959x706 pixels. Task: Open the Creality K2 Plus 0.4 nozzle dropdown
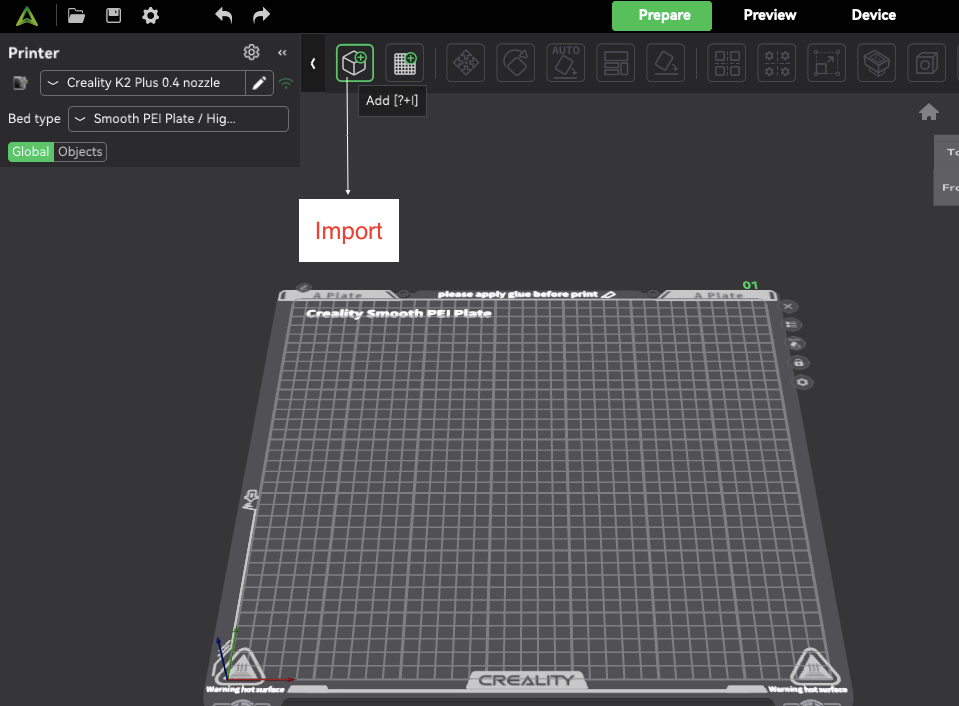[143, 83]
